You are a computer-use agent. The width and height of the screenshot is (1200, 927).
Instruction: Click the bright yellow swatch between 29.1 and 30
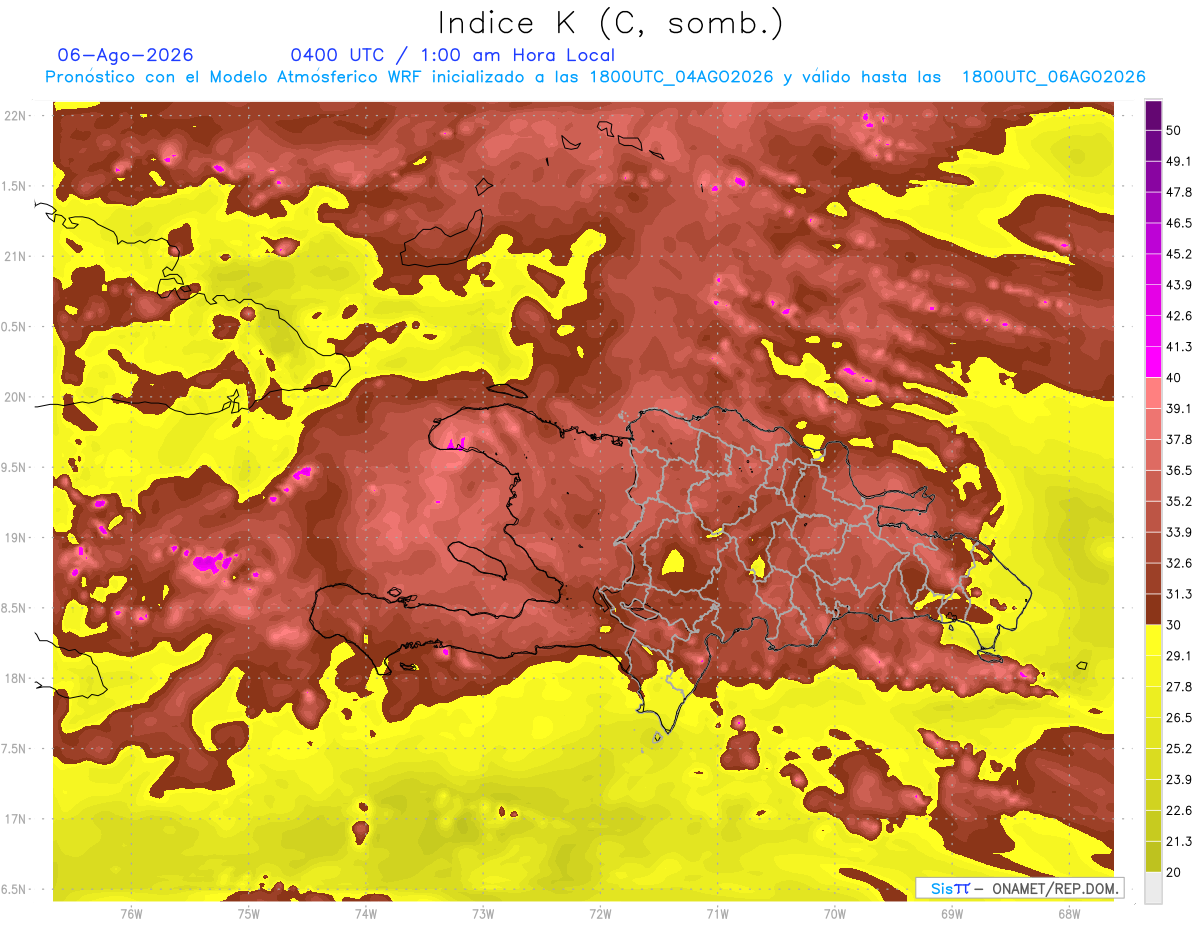(1153, 640)
